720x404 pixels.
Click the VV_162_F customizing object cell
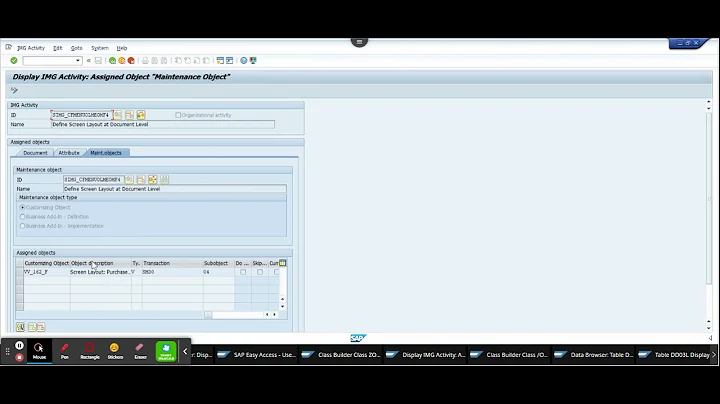tap(46, 272)
